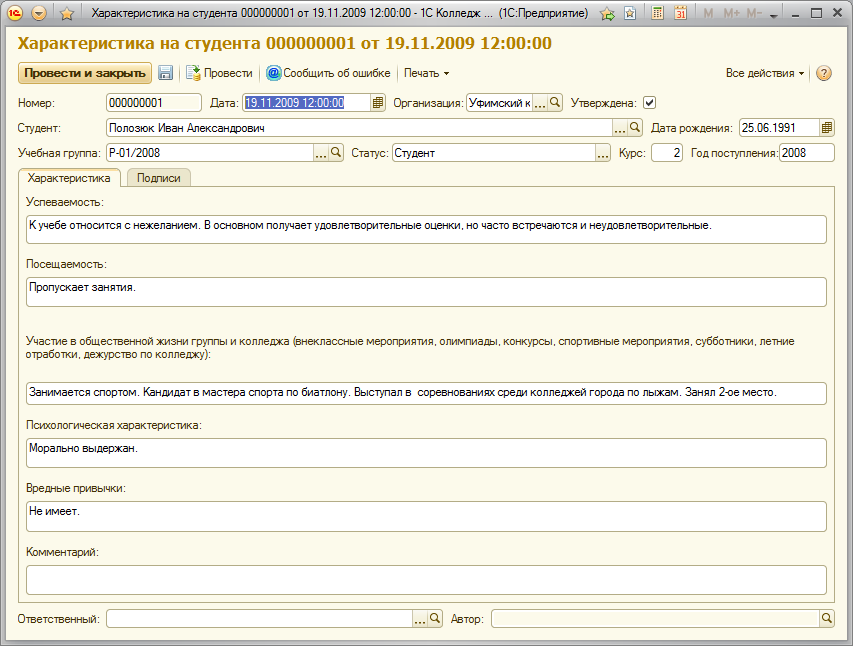Click the Комментарий: label
Viewport: 853px width, 646px height.
pyautogui.click(x=62, y=552)
